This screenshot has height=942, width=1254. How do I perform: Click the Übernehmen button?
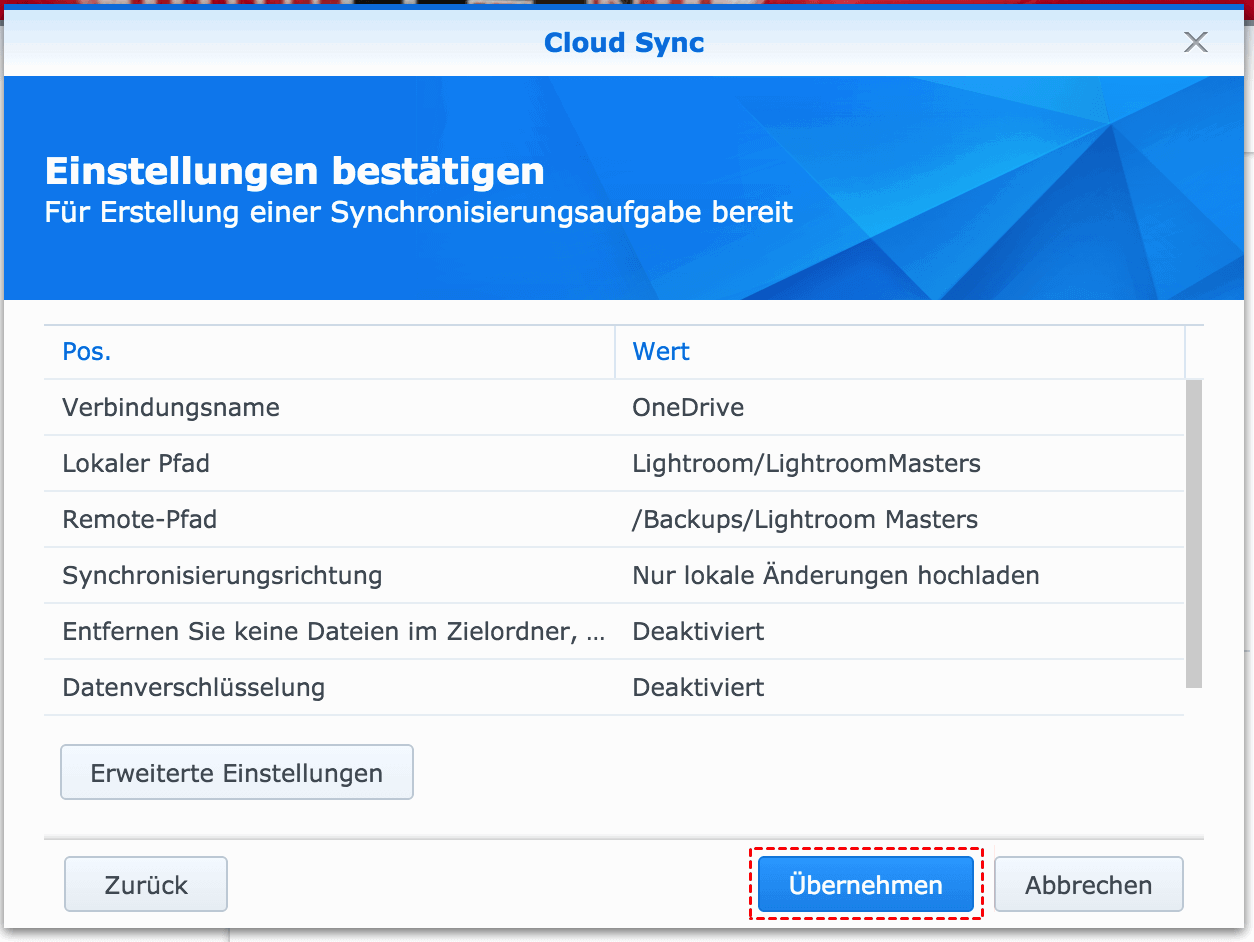[865, 885]
